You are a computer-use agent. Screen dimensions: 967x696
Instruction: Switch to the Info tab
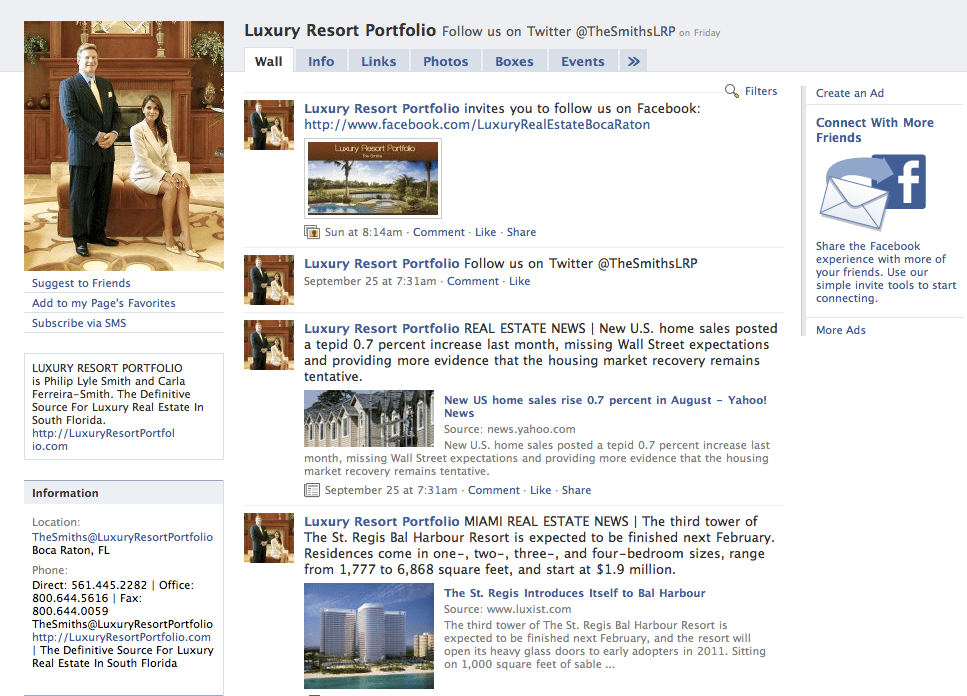[x=321, y=61]
